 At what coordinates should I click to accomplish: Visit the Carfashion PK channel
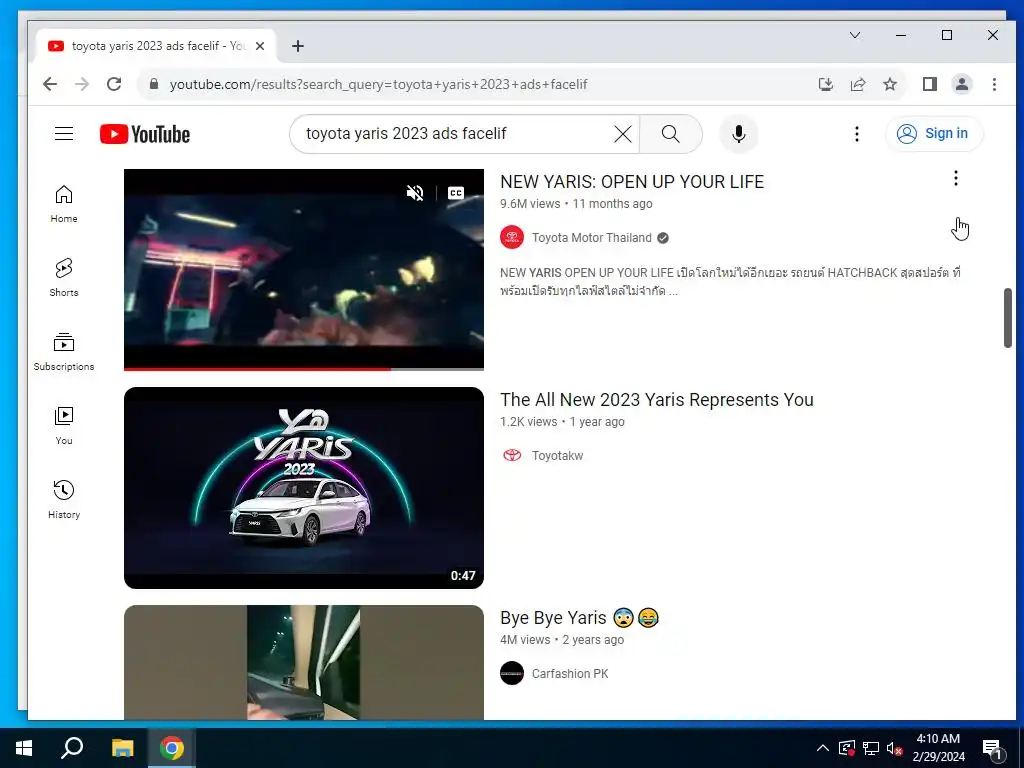569,673
